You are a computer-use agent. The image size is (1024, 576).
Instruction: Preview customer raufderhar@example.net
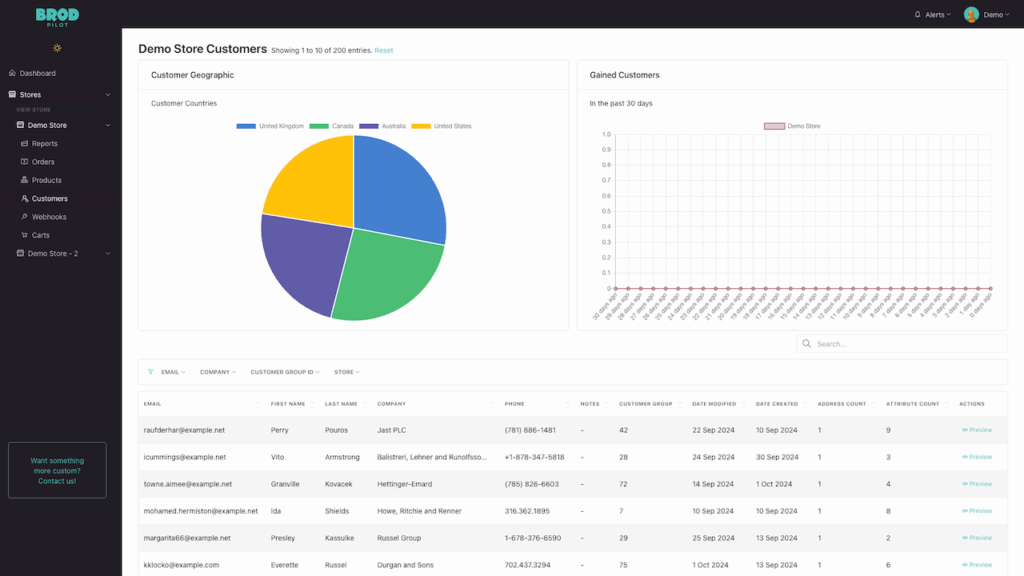coord(977,430)
